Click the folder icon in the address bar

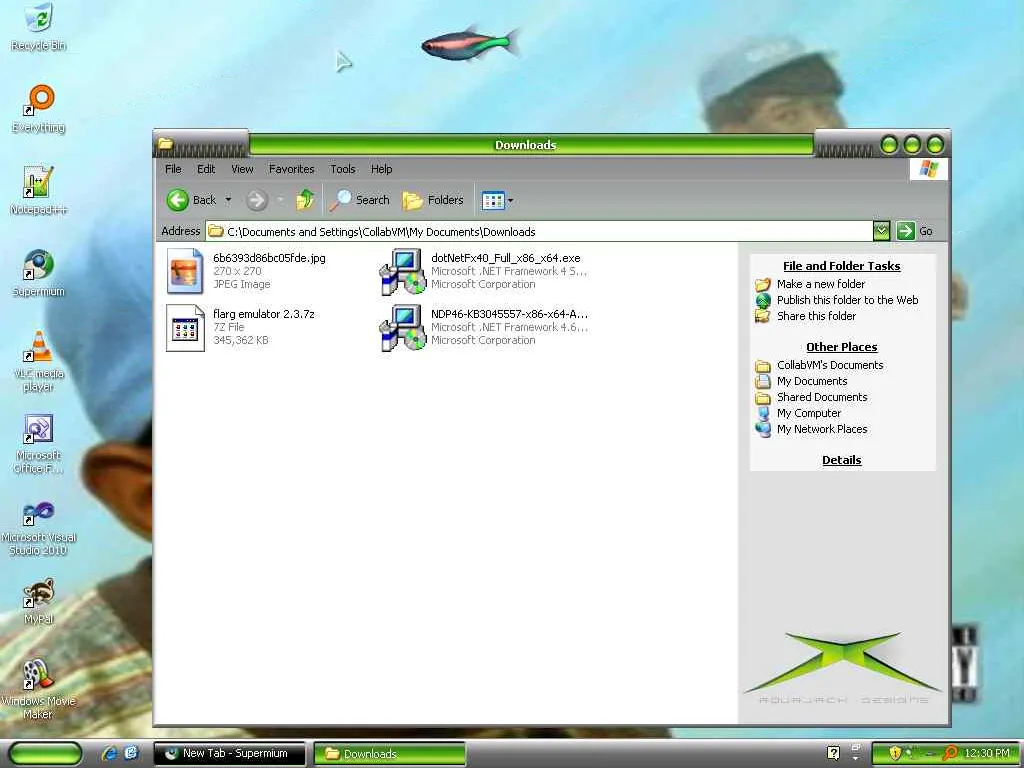[x=216, y=231]
